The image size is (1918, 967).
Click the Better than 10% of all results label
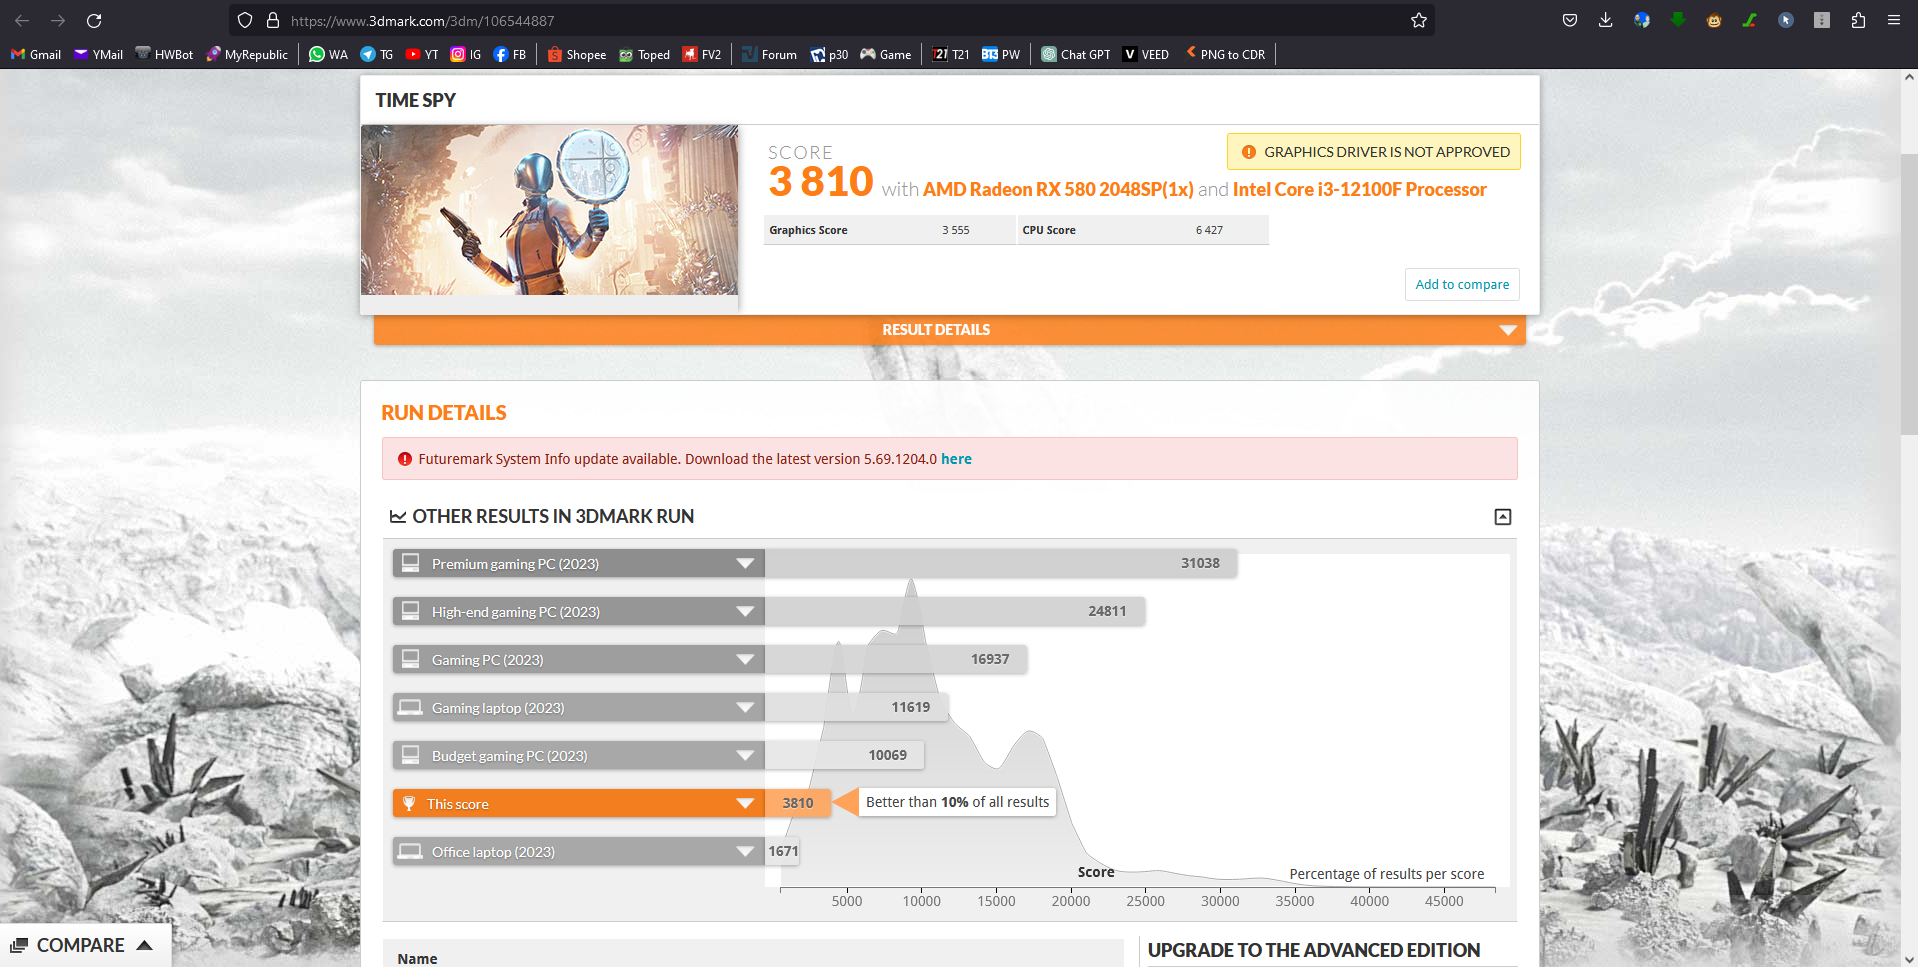pos(957,802)
